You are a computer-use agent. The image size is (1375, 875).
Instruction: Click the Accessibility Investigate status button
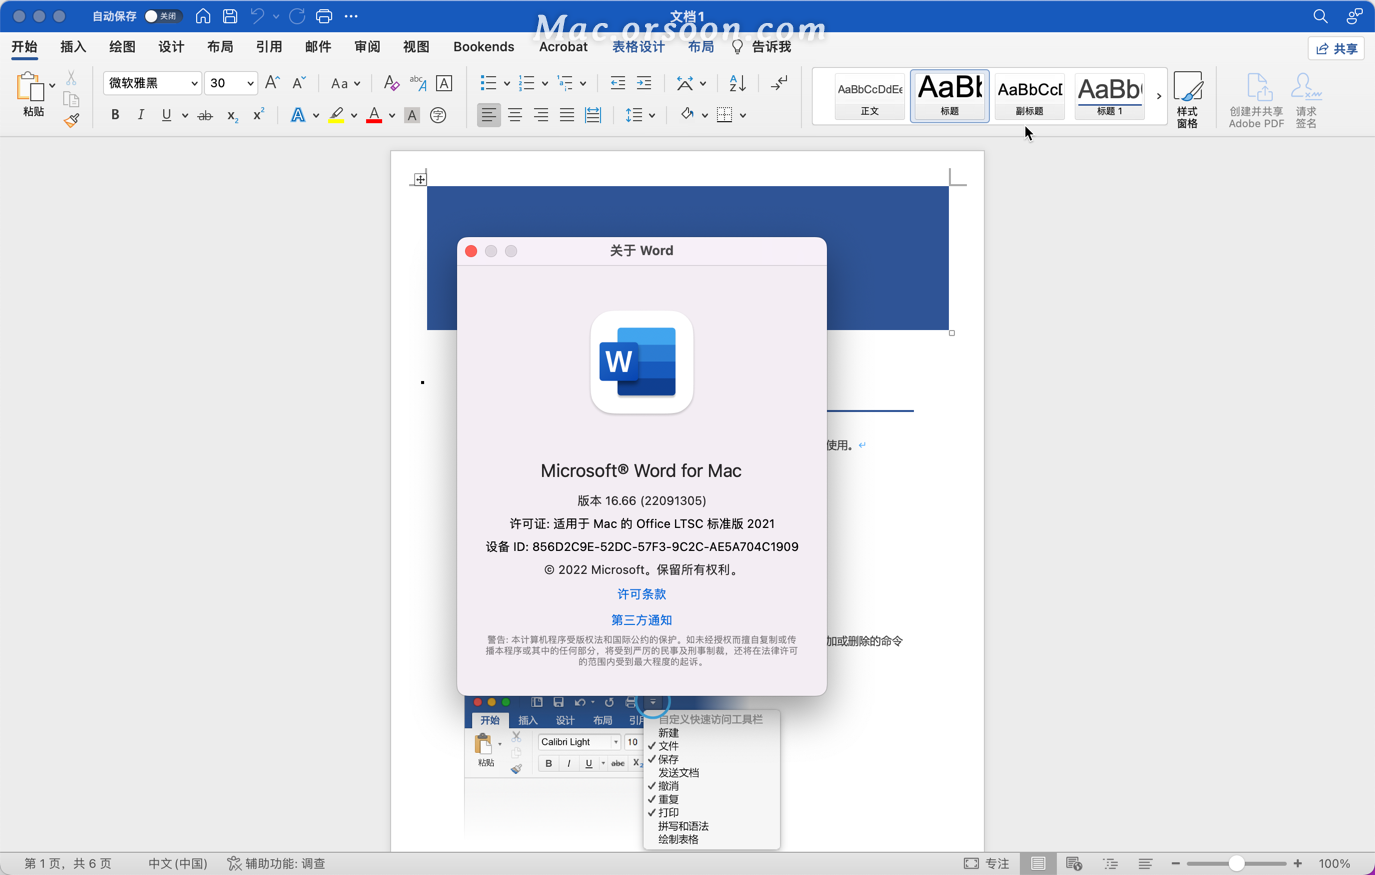[x=276, y=863]
